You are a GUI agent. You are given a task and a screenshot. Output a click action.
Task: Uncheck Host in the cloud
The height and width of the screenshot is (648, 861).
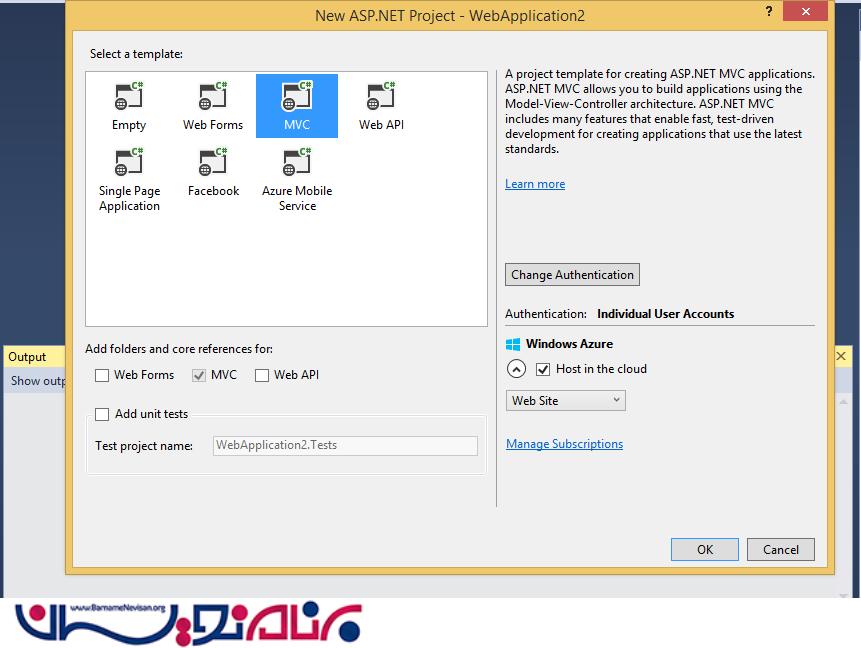543,369
